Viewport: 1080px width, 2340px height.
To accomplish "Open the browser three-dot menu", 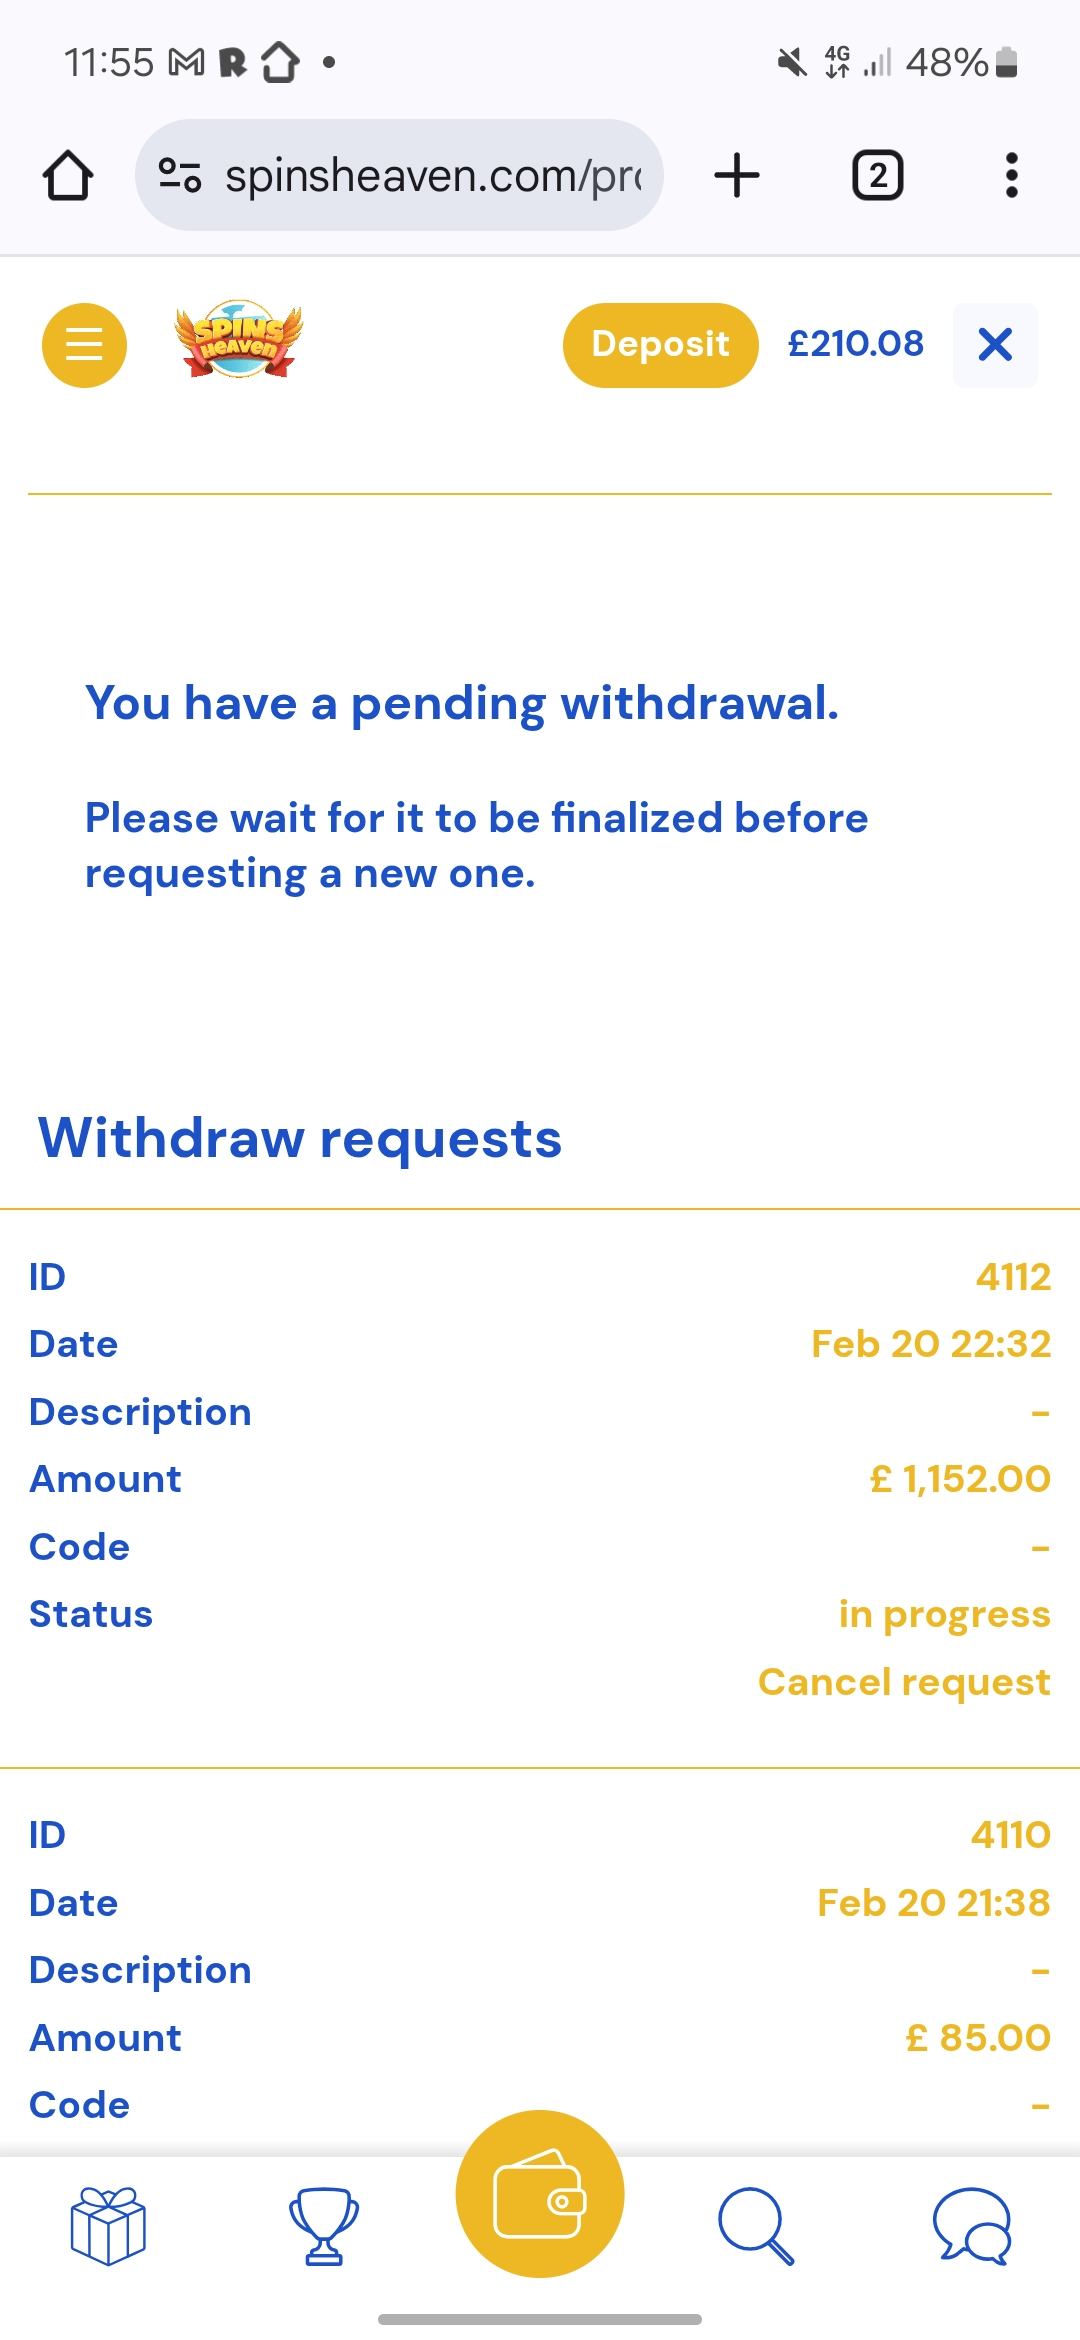I will pyautogui.click(x=1011, y=176).
